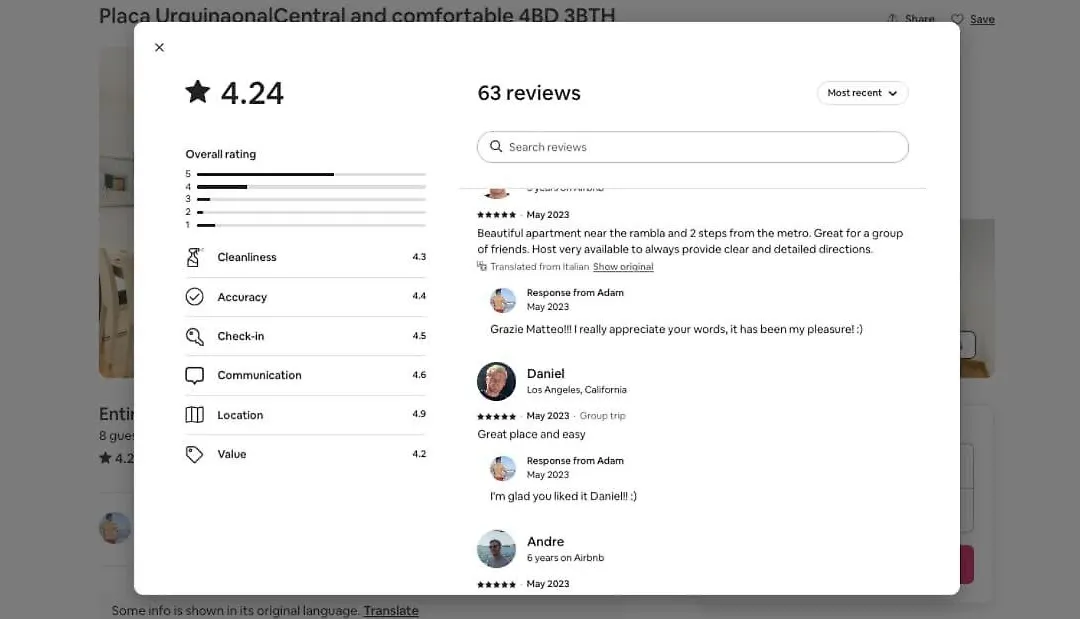The width and height of the screenshot is (1080, 619).
Task: Close the reviews modal with the X
Action: 159,48
